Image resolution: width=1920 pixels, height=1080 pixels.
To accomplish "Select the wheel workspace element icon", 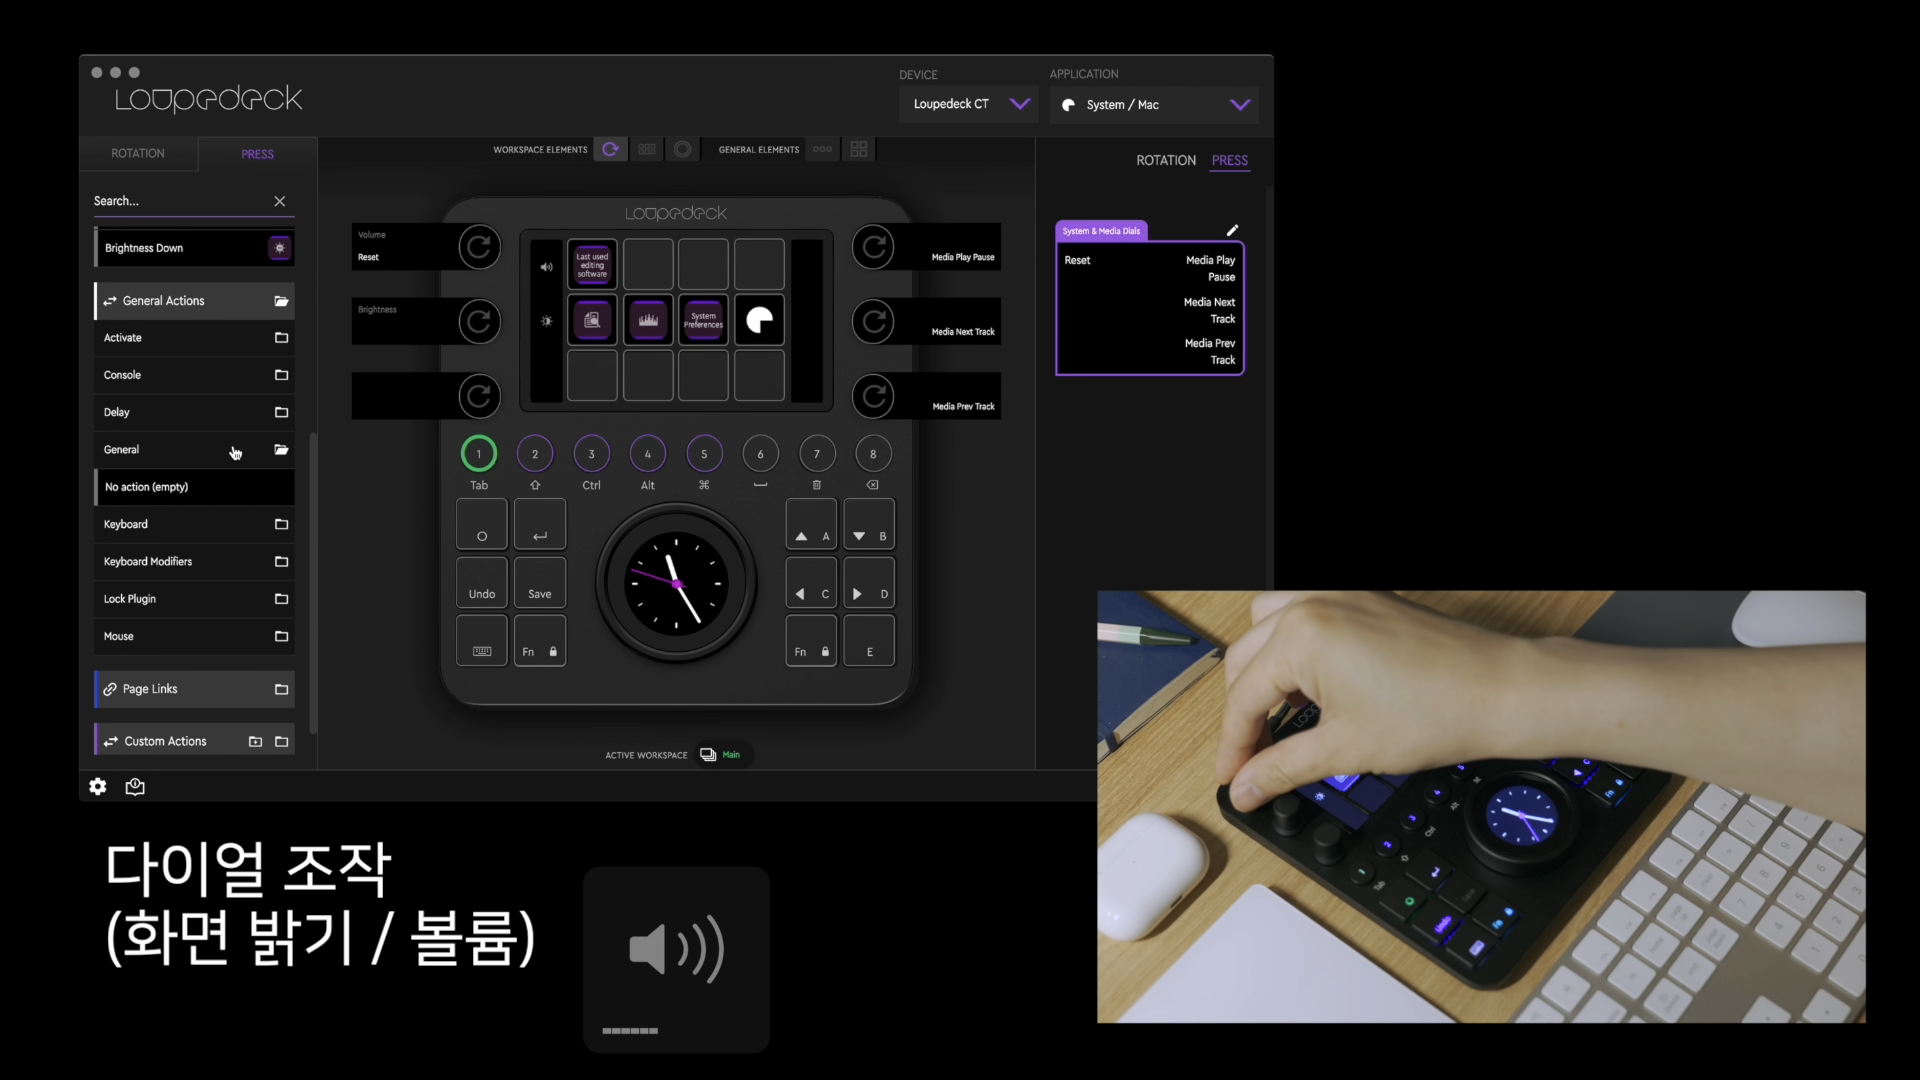I will pos(683,149).
